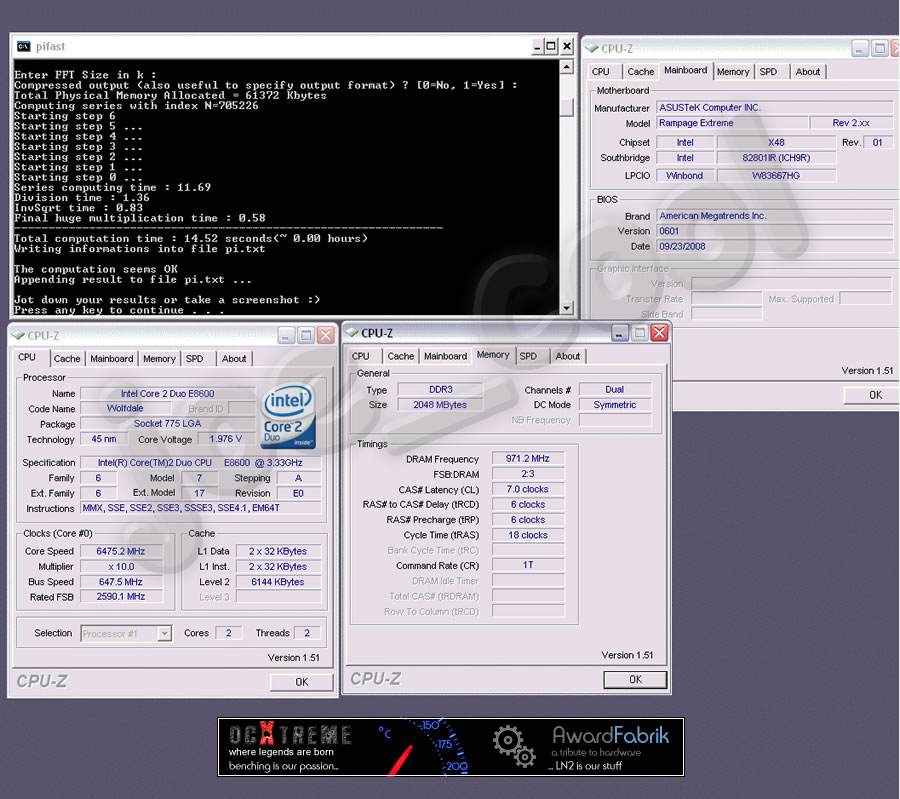
Task: Click the Bus Speed 647.5 MHz value
Action: [121, 582]
